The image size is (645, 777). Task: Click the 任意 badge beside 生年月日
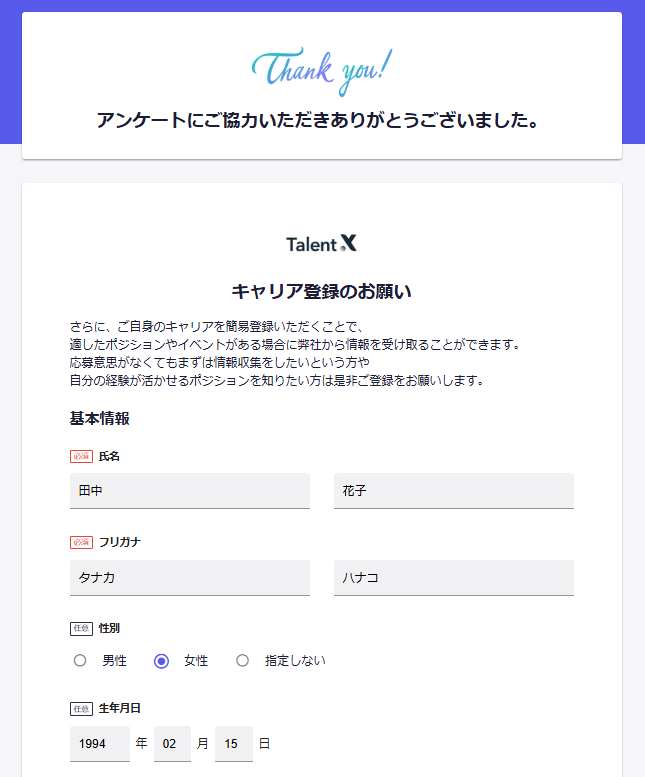(81, 708)
